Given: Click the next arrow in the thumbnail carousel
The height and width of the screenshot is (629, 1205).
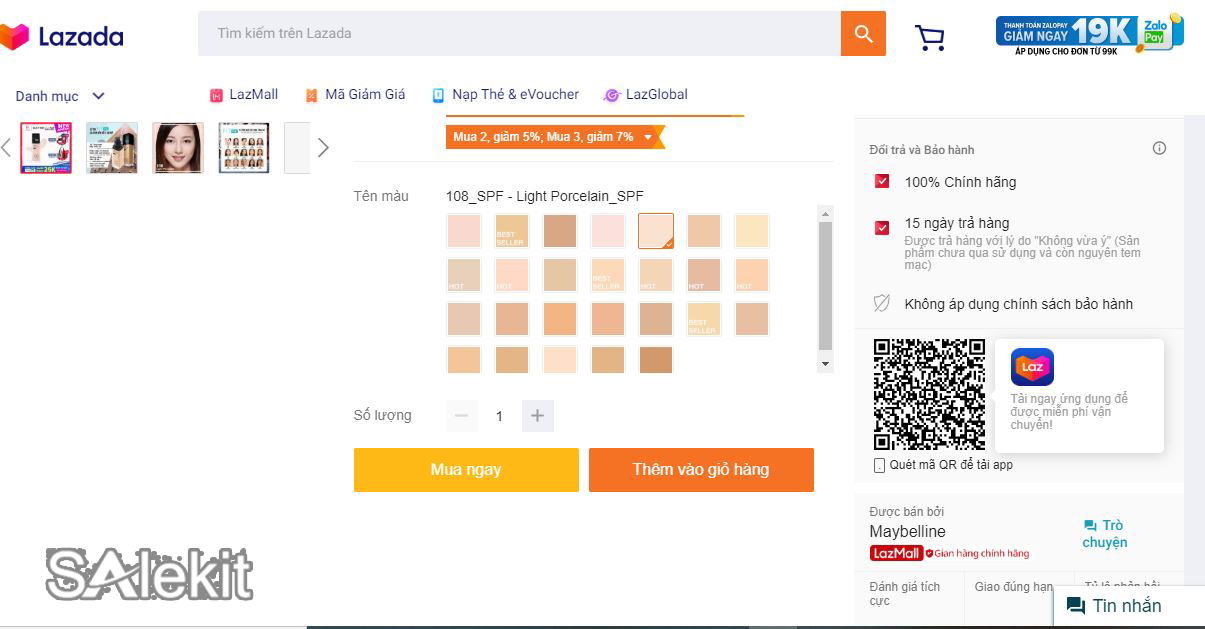Looking at the screenshot, I should pyautogui.click(x=323, y=147).
